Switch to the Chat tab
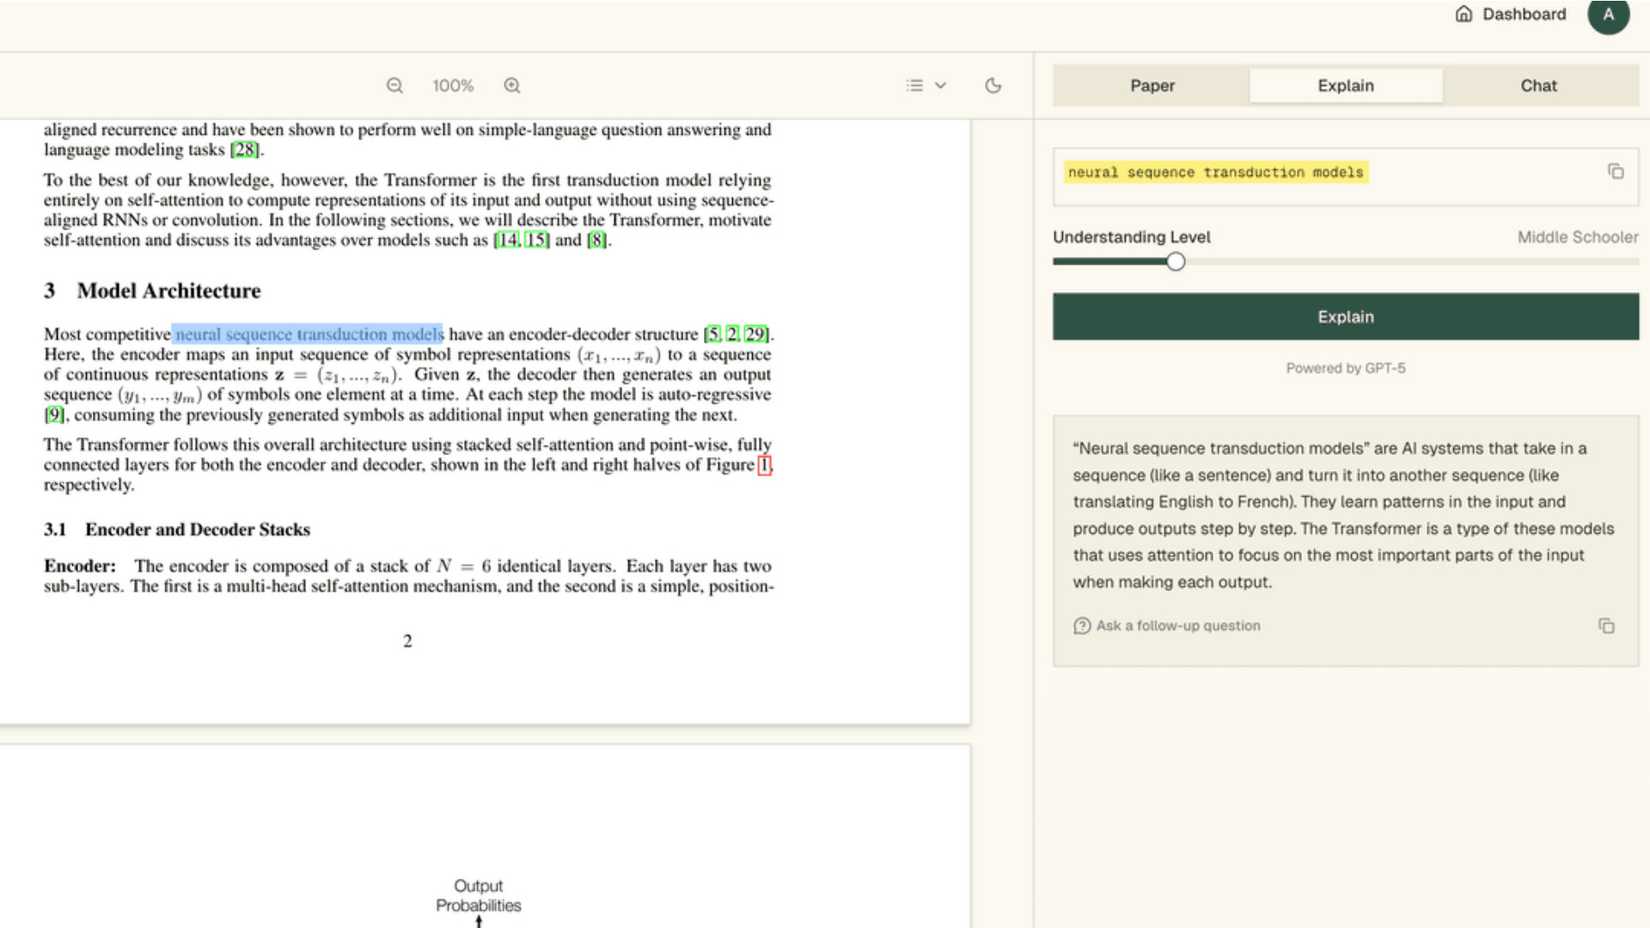 [x=1538, y=86]
